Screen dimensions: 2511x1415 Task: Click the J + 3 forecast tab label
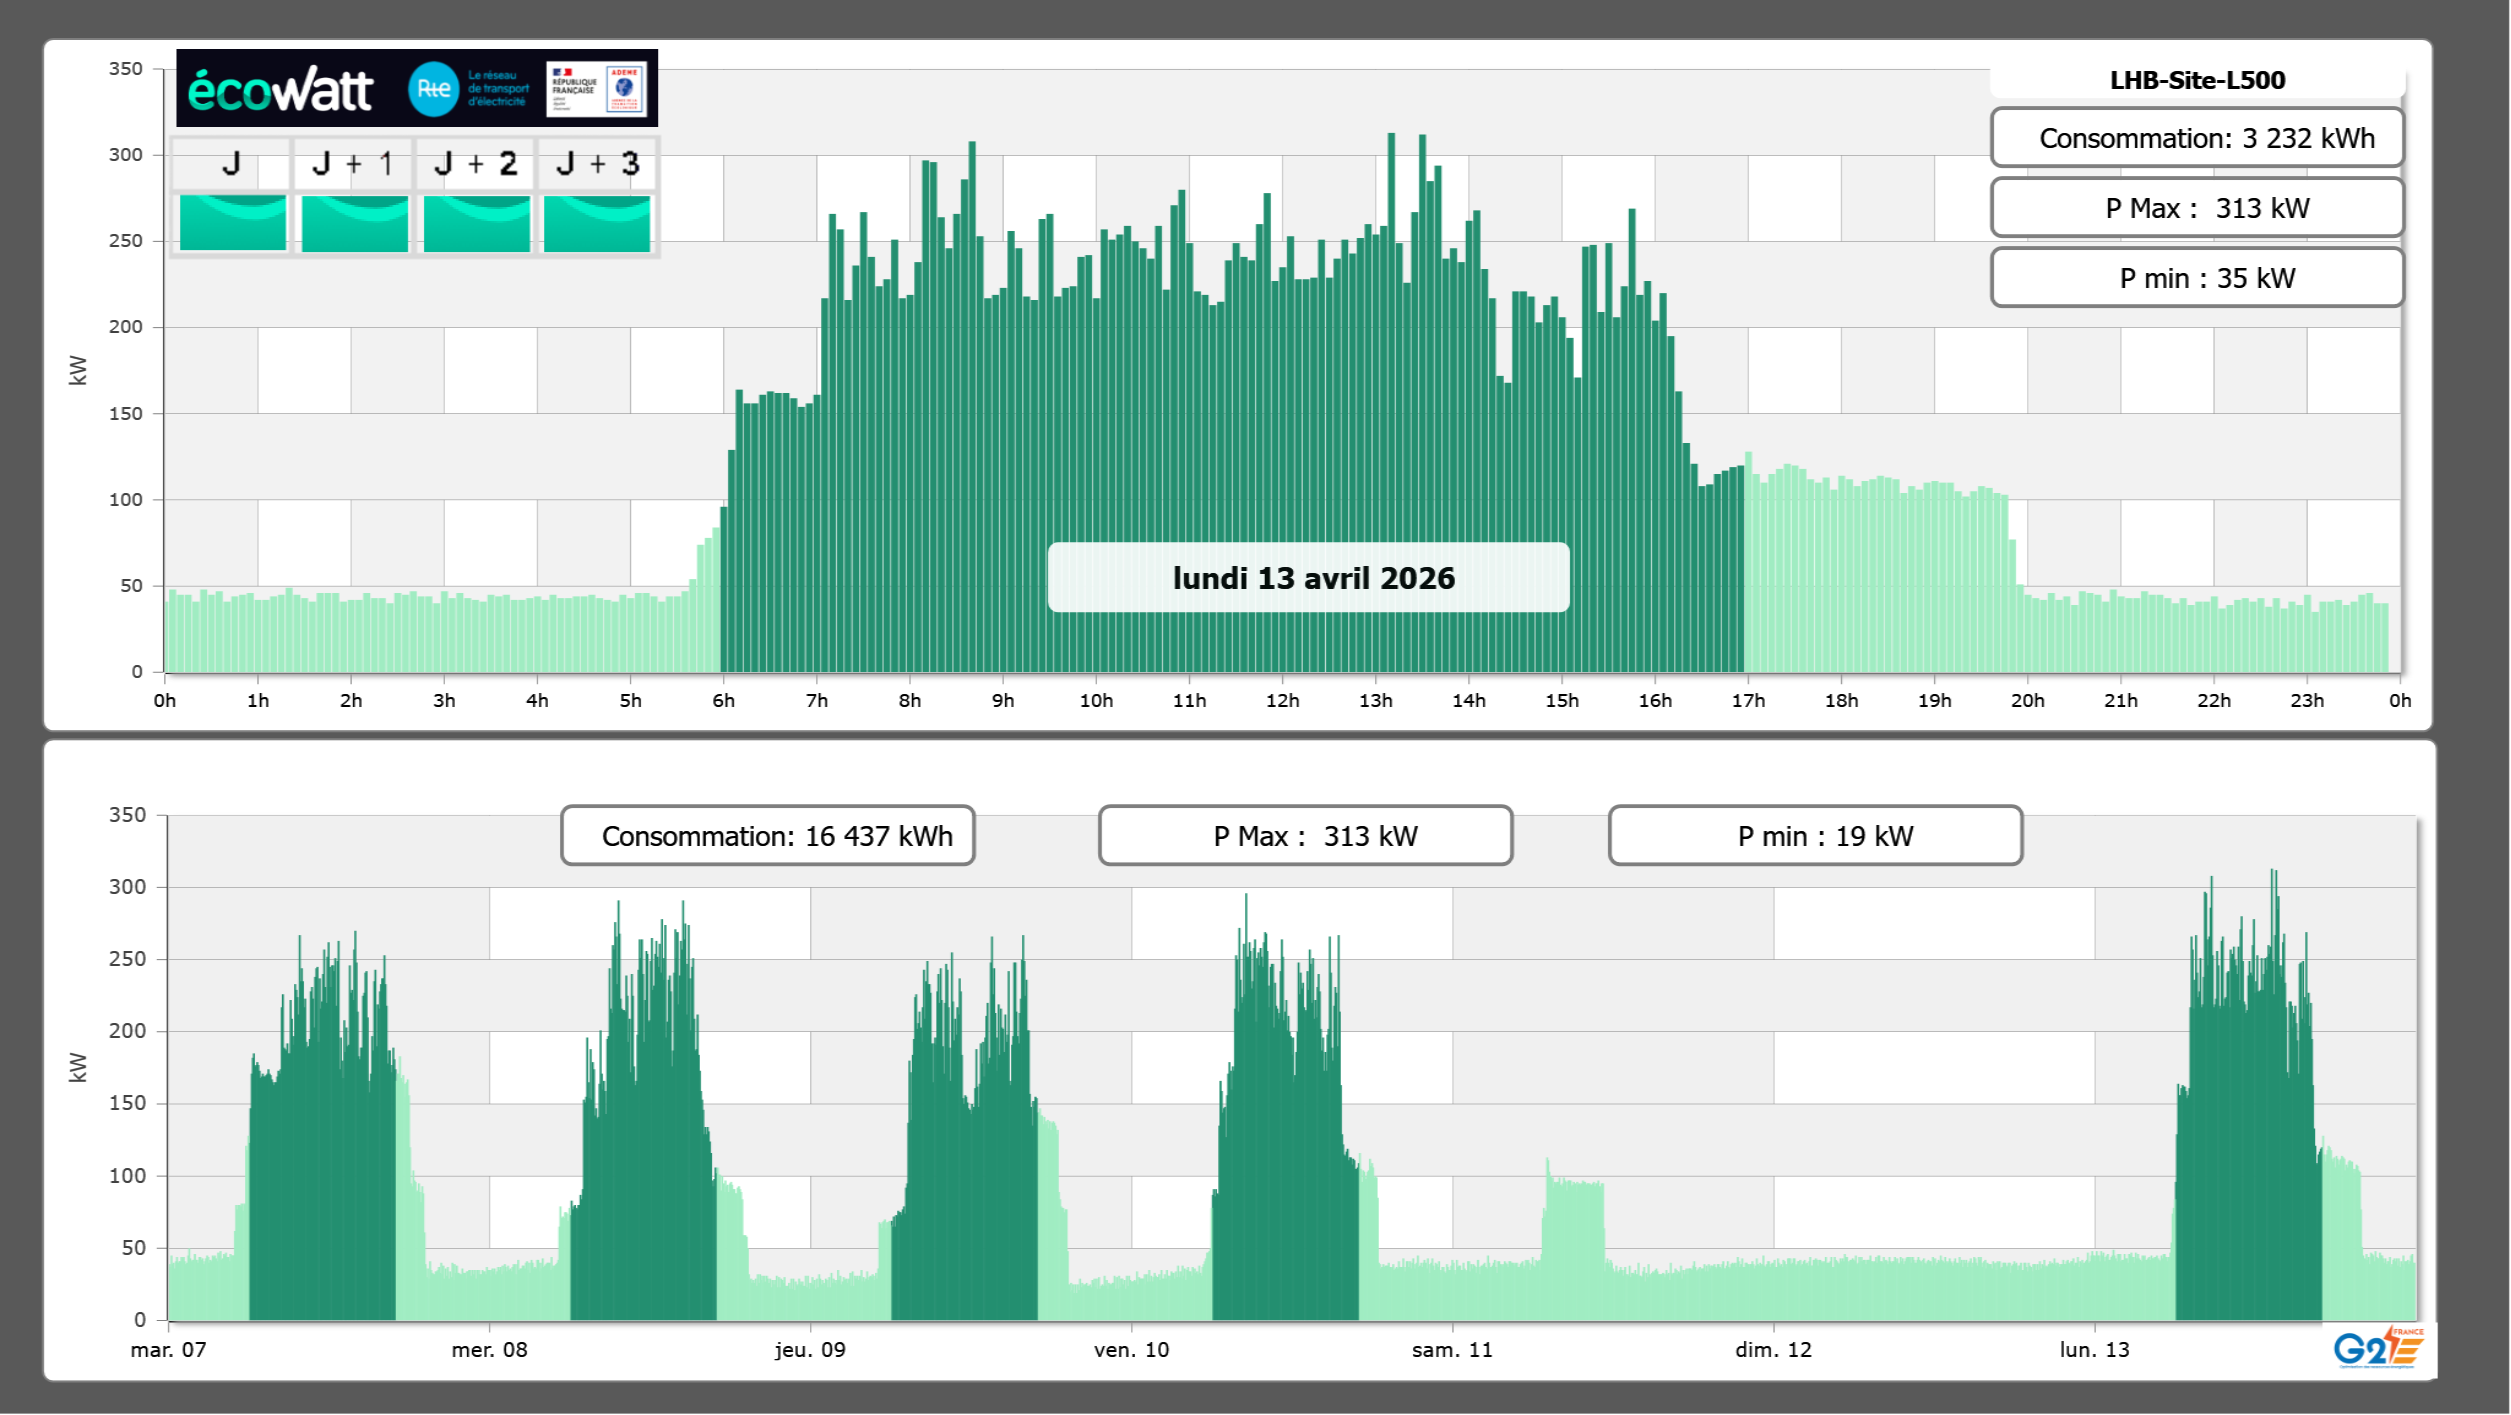597,164
